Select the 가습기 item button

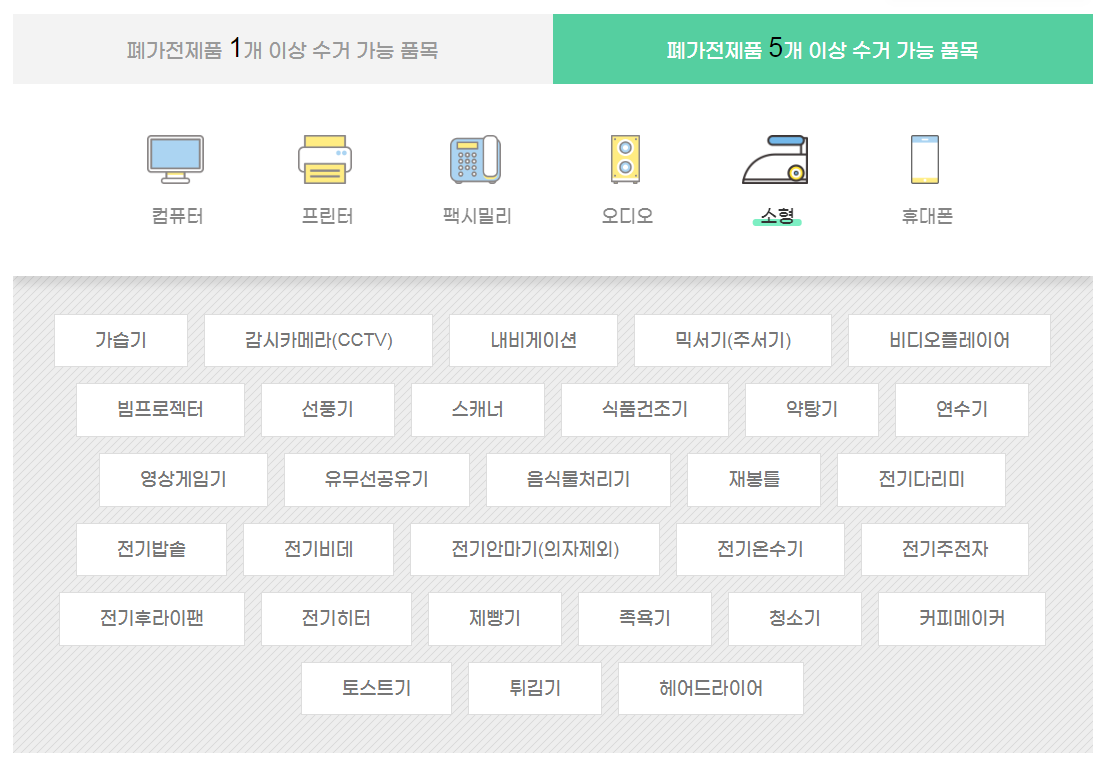[121, 340]
